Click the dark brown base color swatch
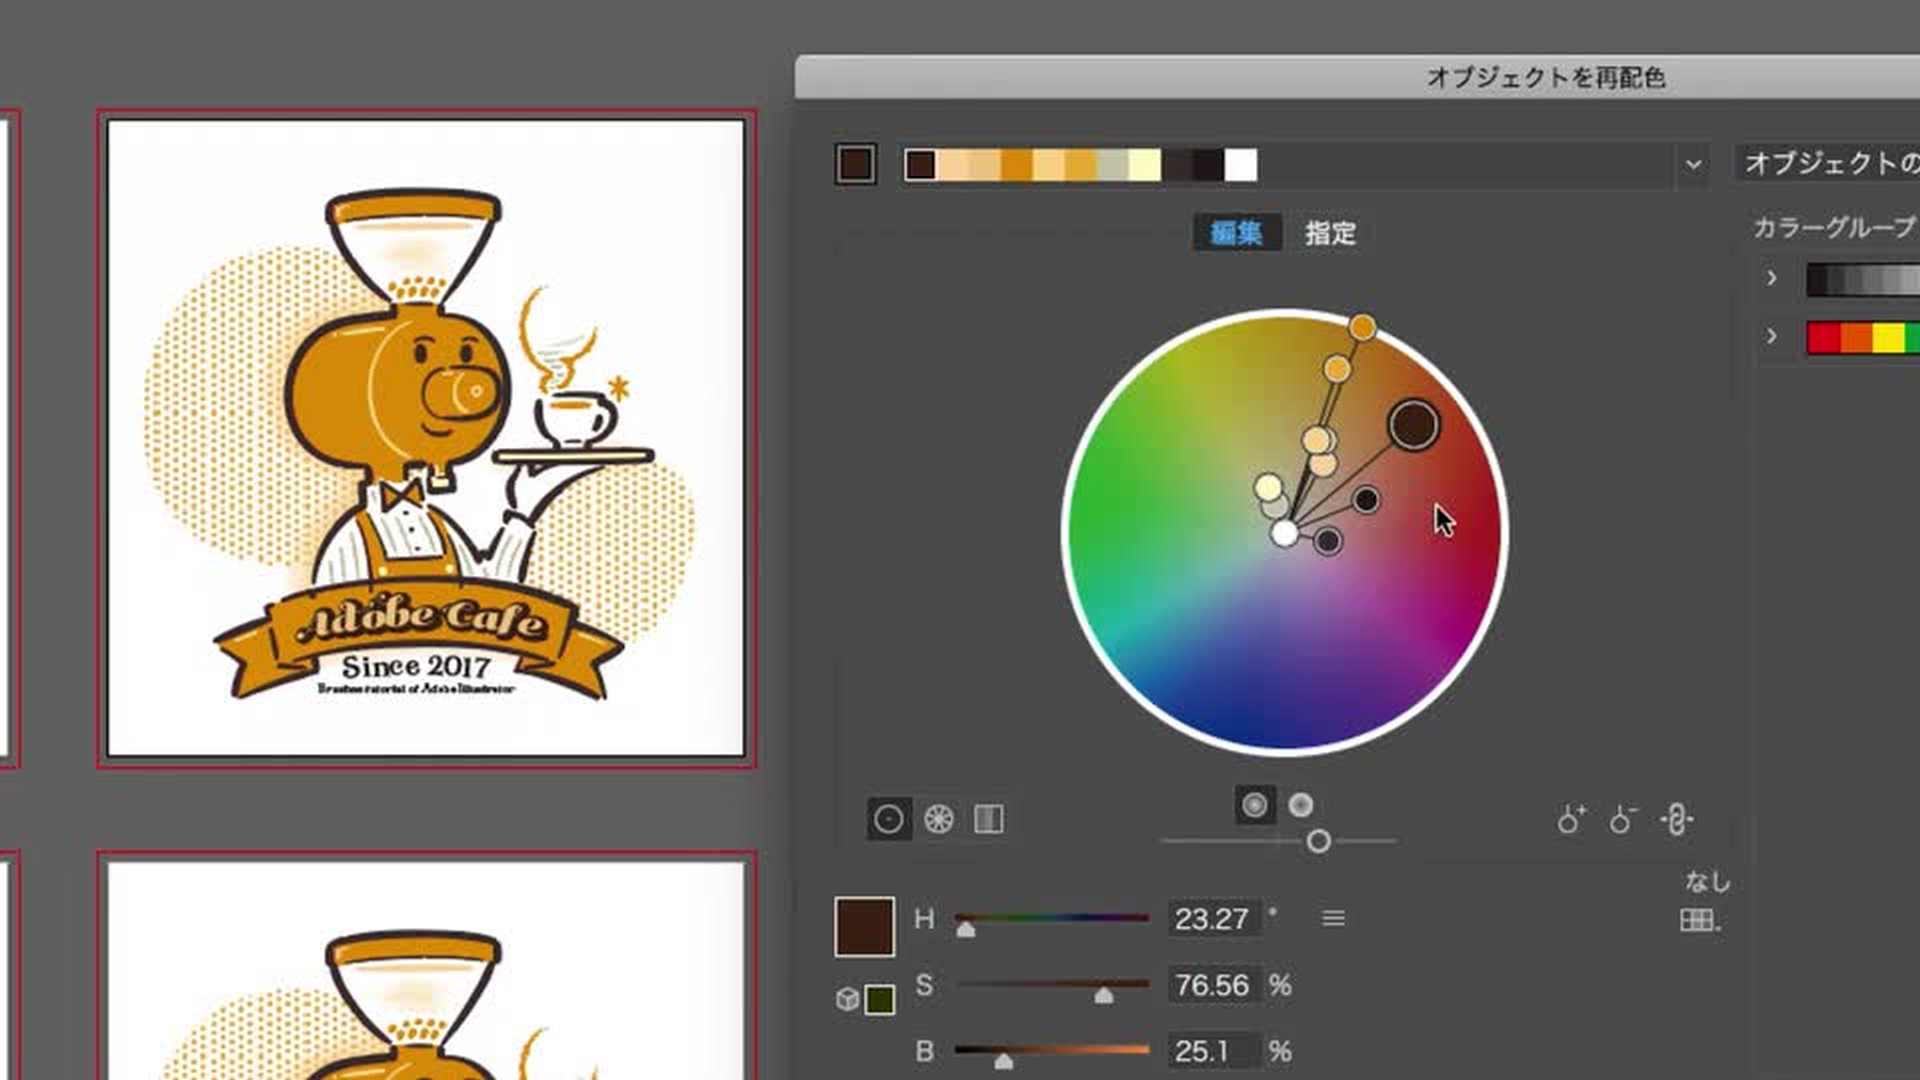Viewport: 1920px width, 1080px height. point(856,164)
